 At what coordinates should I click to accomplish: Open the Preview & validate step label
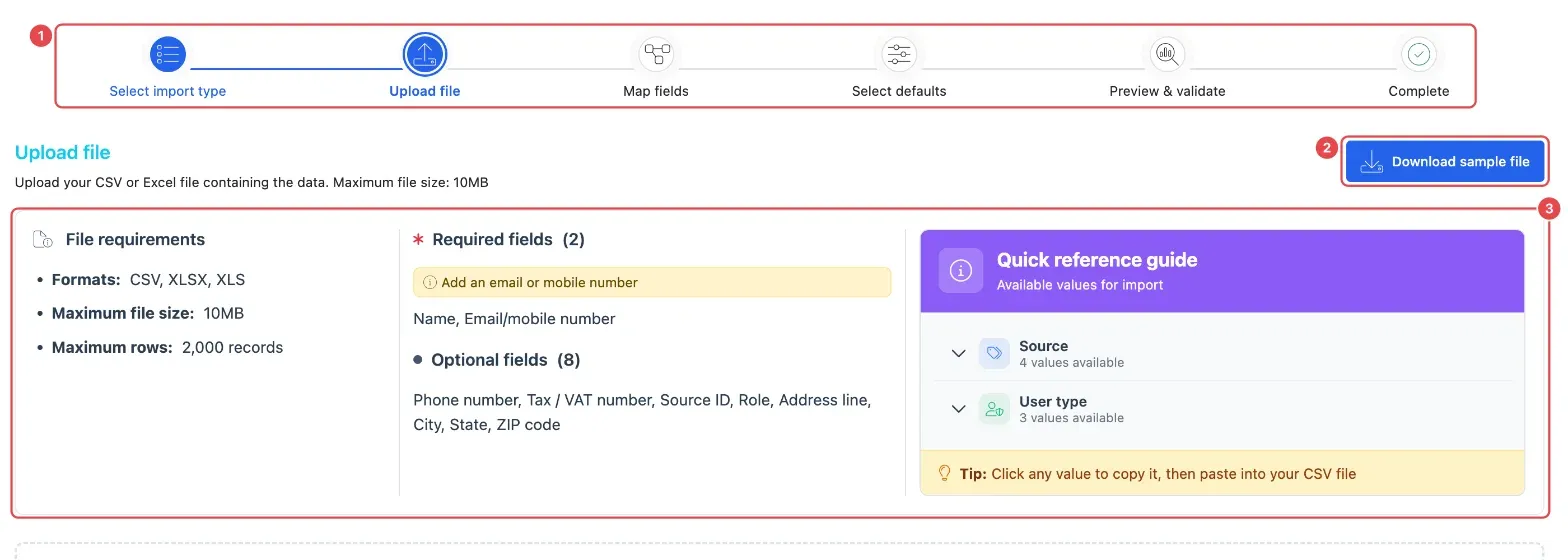[x=1167, y=91]
